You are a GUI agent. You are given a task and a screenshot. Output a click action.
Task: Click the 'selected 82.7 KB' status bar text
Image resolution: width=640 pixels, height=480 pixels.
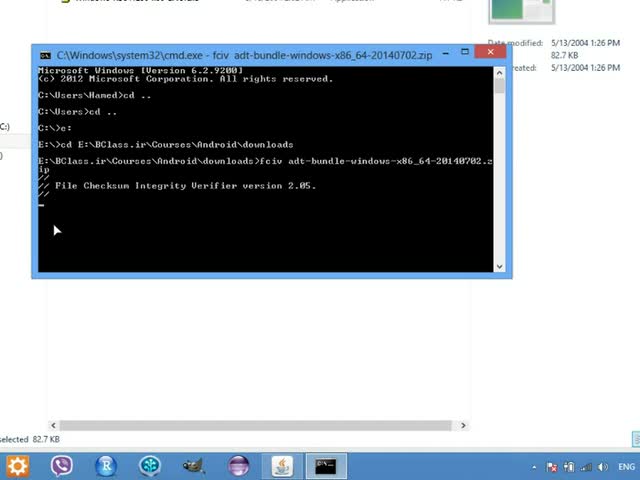[29, 439]
